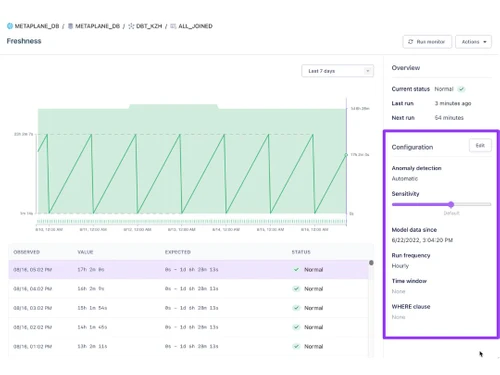Select the 08/16, 04:02 PM observation

click(188, 289)
